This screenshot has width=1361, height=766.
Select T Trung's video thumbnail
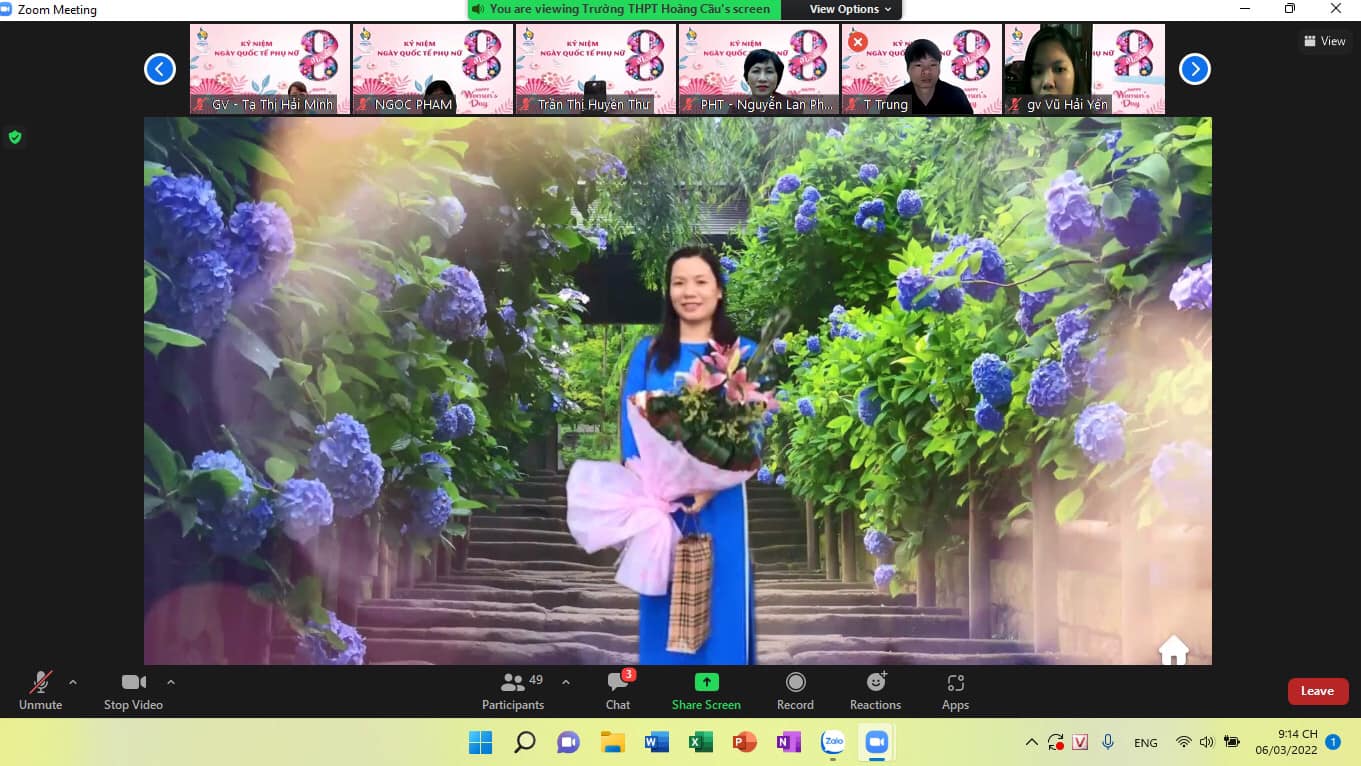(921, 69)
